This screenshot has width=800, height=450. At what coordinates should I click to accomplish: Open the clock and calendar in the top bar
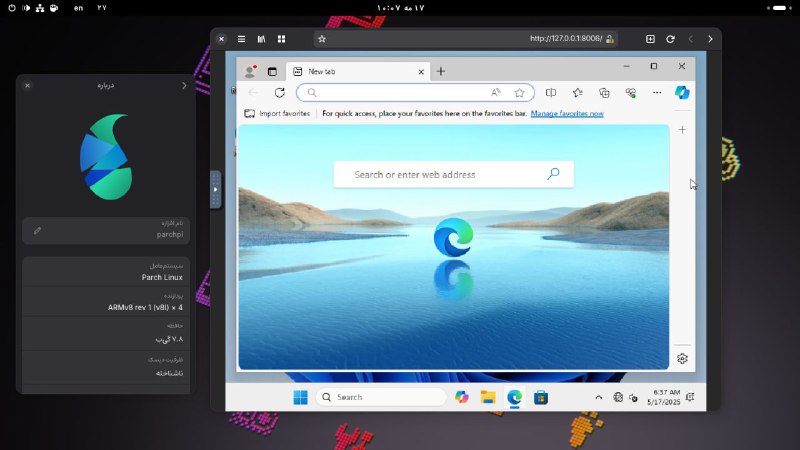point(401,8)
